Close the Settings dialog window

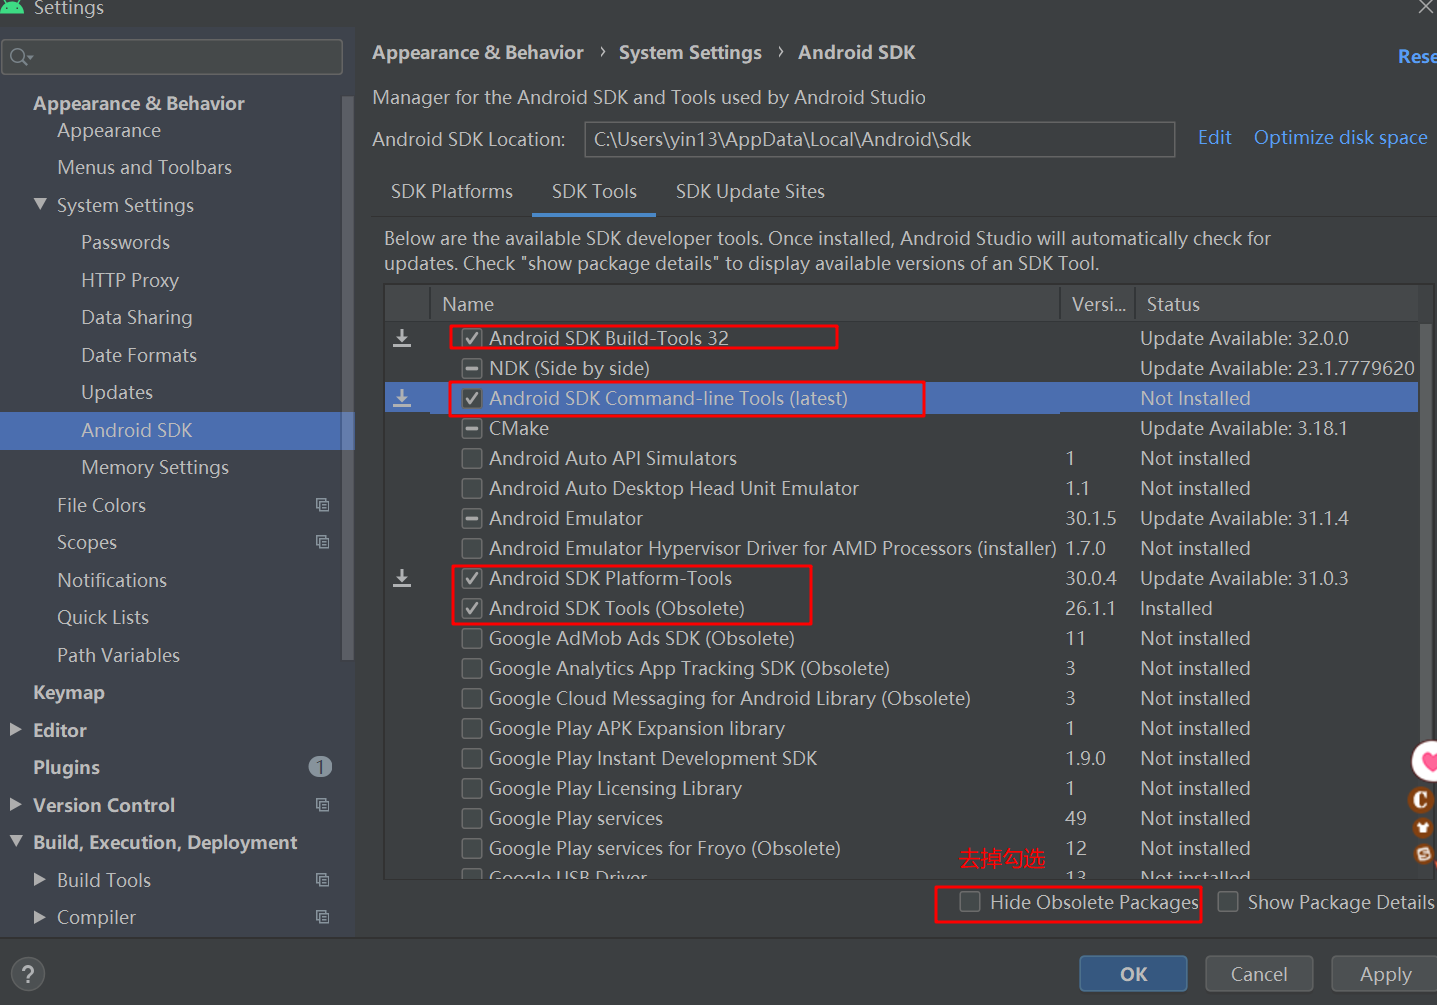1426,7
